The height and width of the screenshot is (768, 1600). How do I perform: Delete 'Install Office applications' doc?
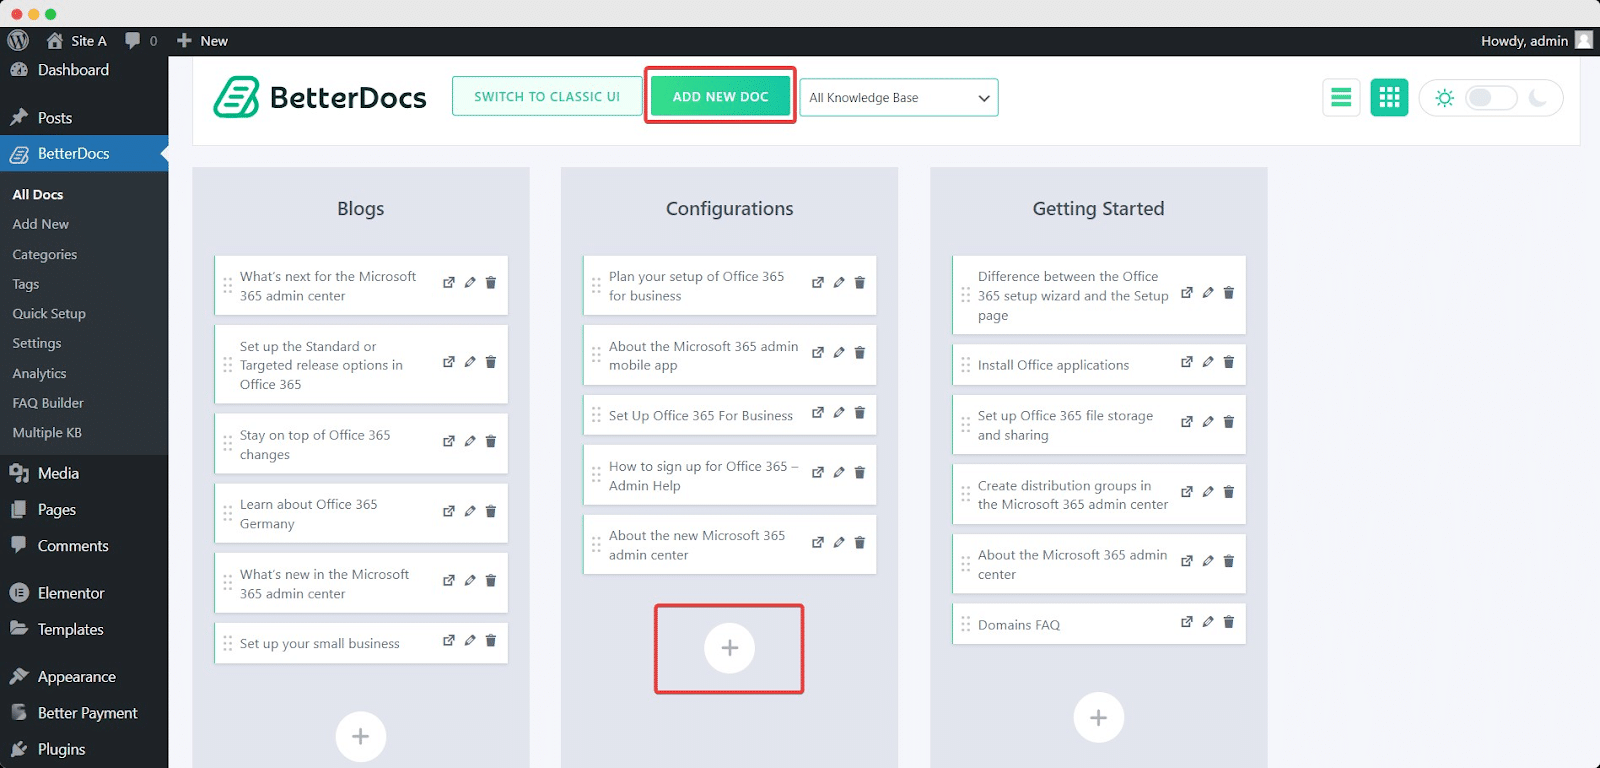point(1229,361)
